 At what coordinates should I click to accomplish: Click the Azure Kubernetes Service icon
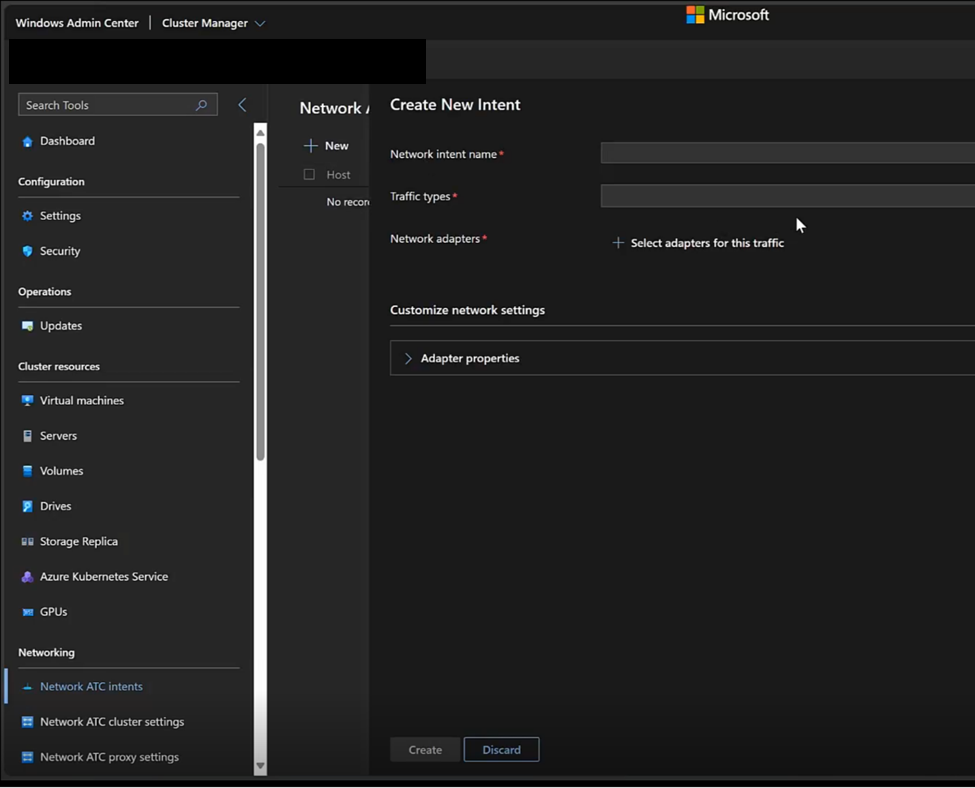point(27,577)
